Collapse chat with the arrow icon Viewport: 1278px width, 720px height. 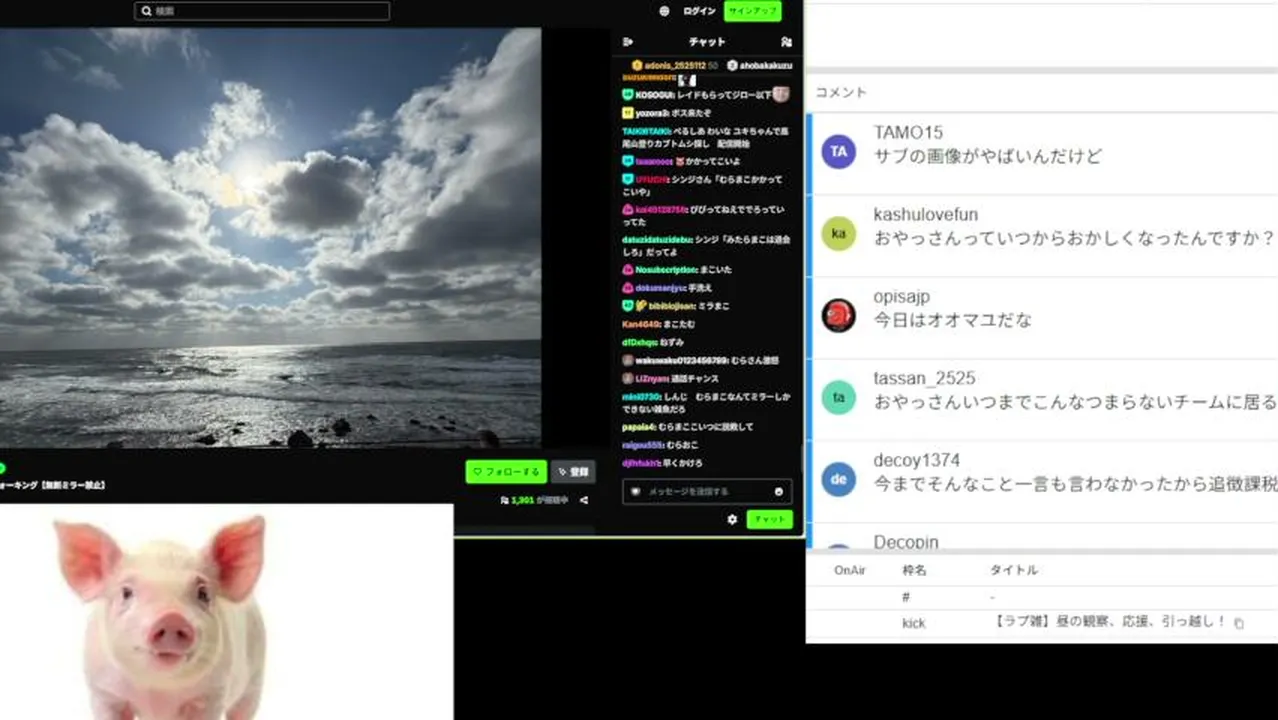coord(628,42)
